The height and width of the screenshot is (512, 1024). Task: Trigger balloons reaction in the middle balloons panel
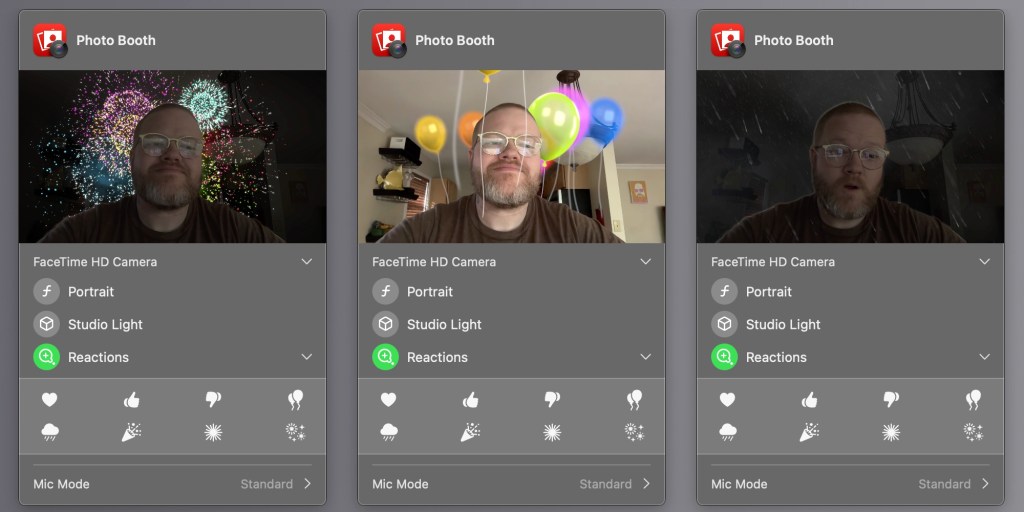click(634, 400)
